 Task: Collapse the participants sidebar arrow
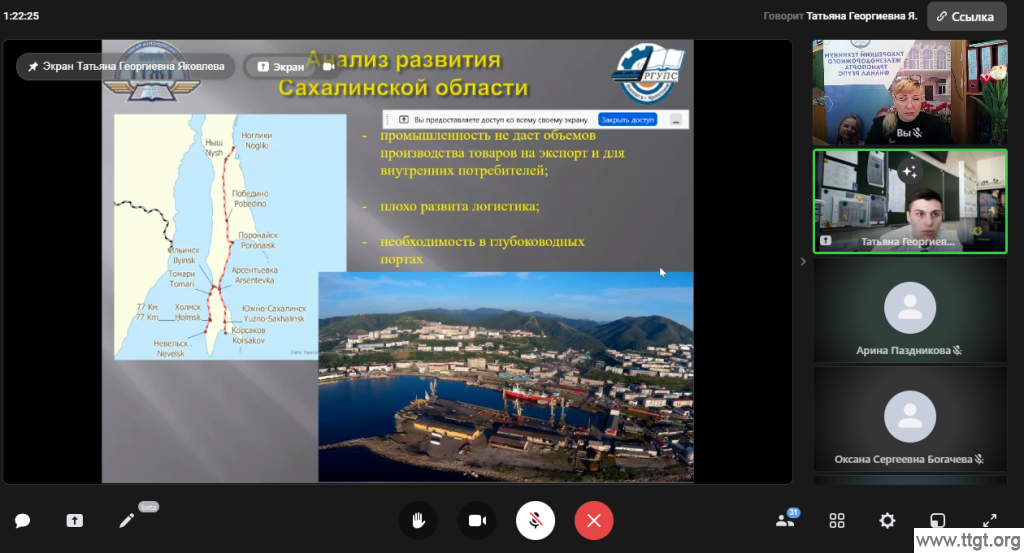point(802,262)
